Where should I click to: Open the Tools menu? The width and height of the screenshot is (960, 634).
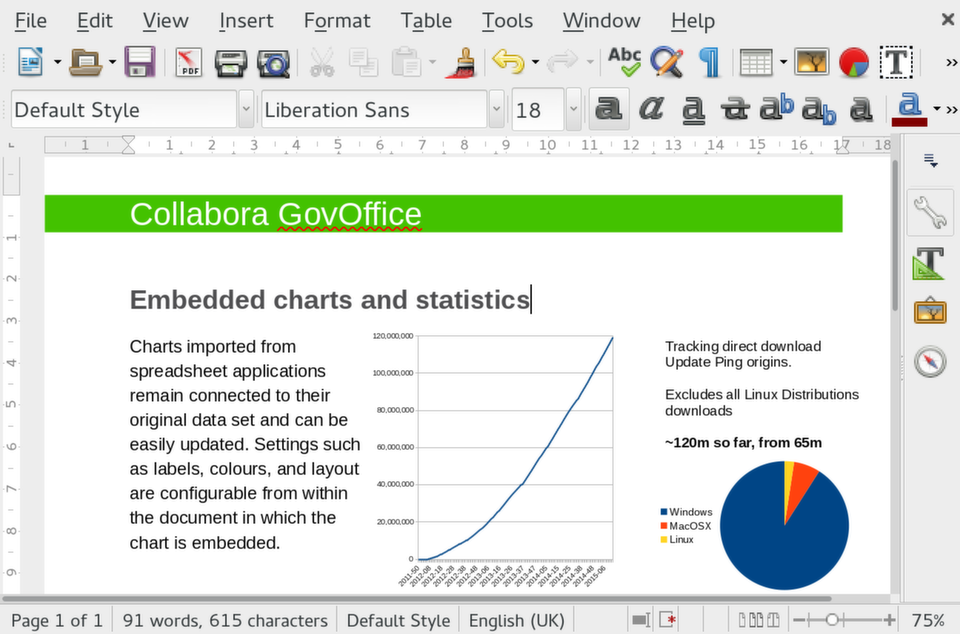(x=507, y=21)
